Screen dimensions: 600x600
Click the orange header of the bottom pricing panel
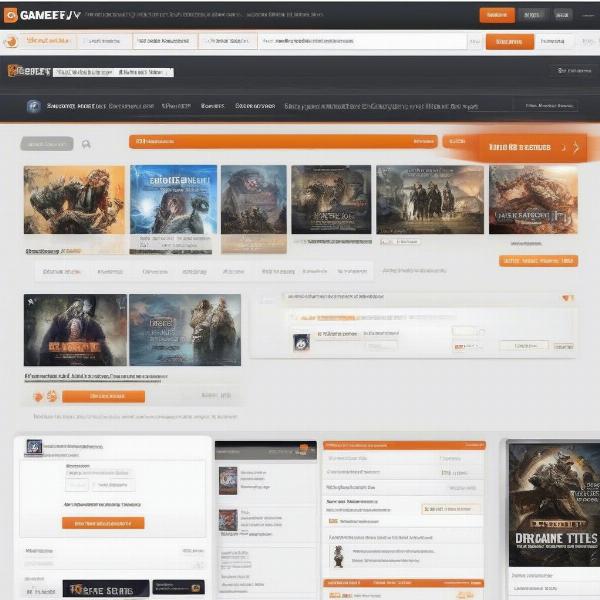[404, 445]
